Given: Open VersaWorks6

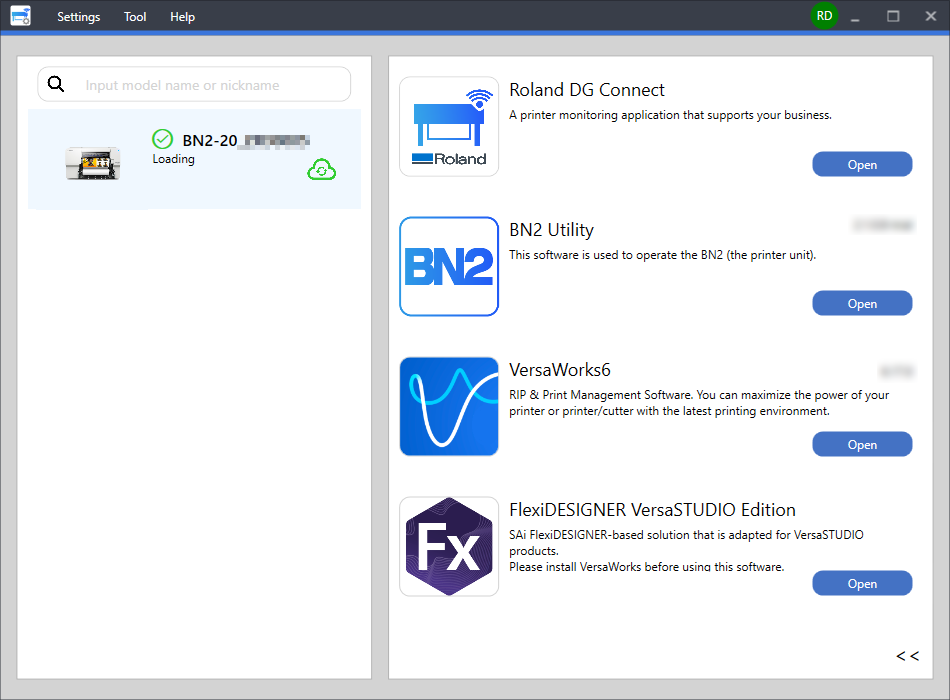Looking at the screenshot, I should pos(862,444).
